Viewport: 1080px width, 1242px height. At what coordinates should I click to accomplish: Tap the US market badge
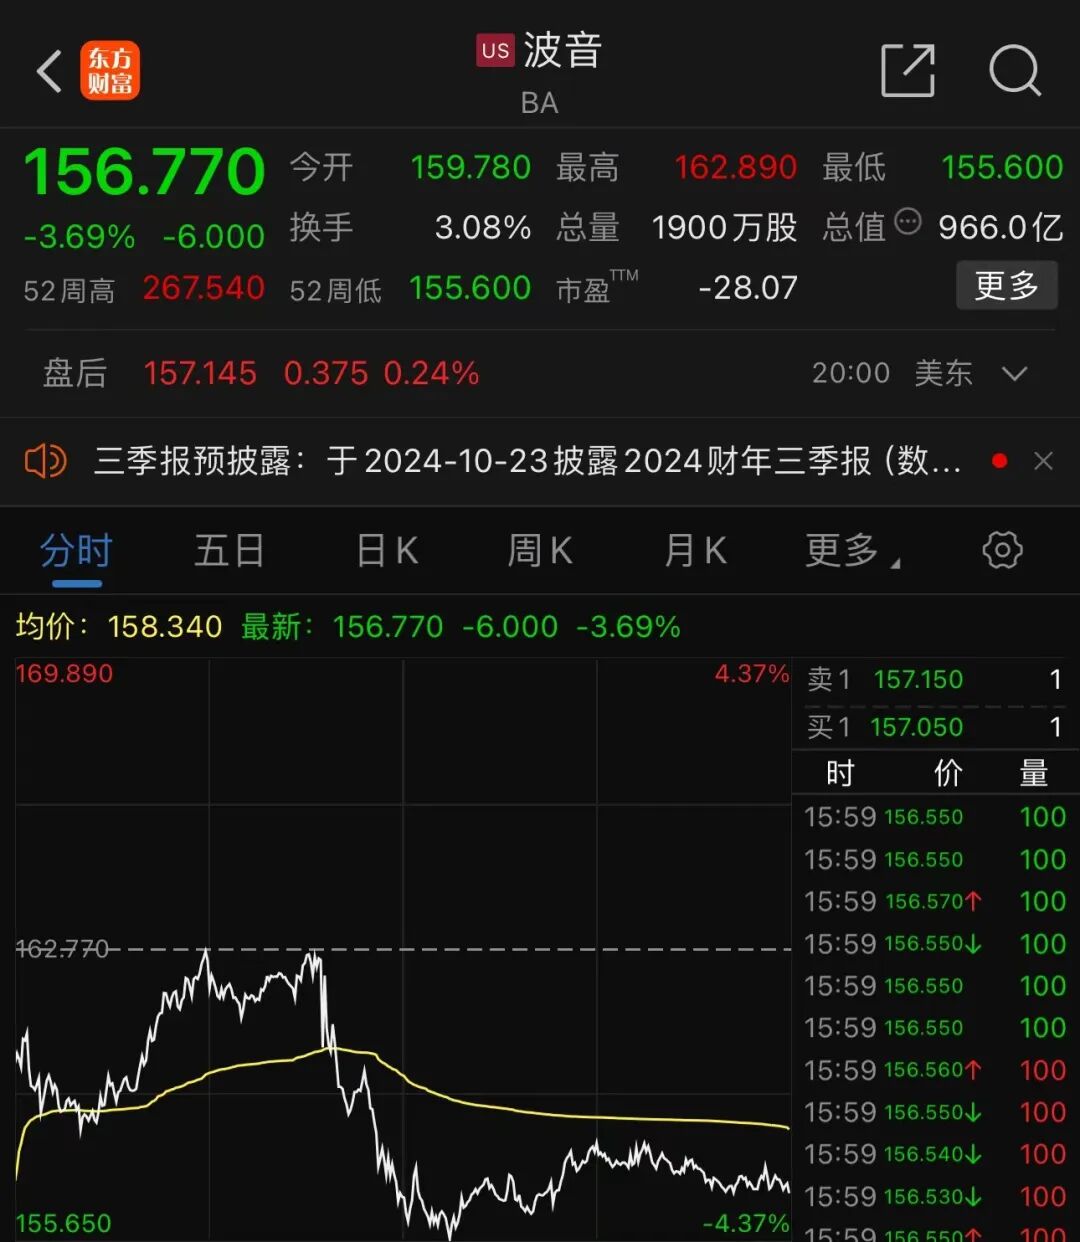point(495,51)
